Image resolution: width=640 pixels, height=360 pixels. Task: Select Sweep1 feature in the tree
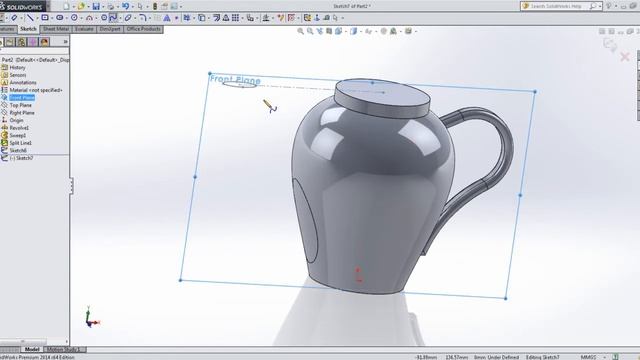pyautogui.click(x=18, y=136)
